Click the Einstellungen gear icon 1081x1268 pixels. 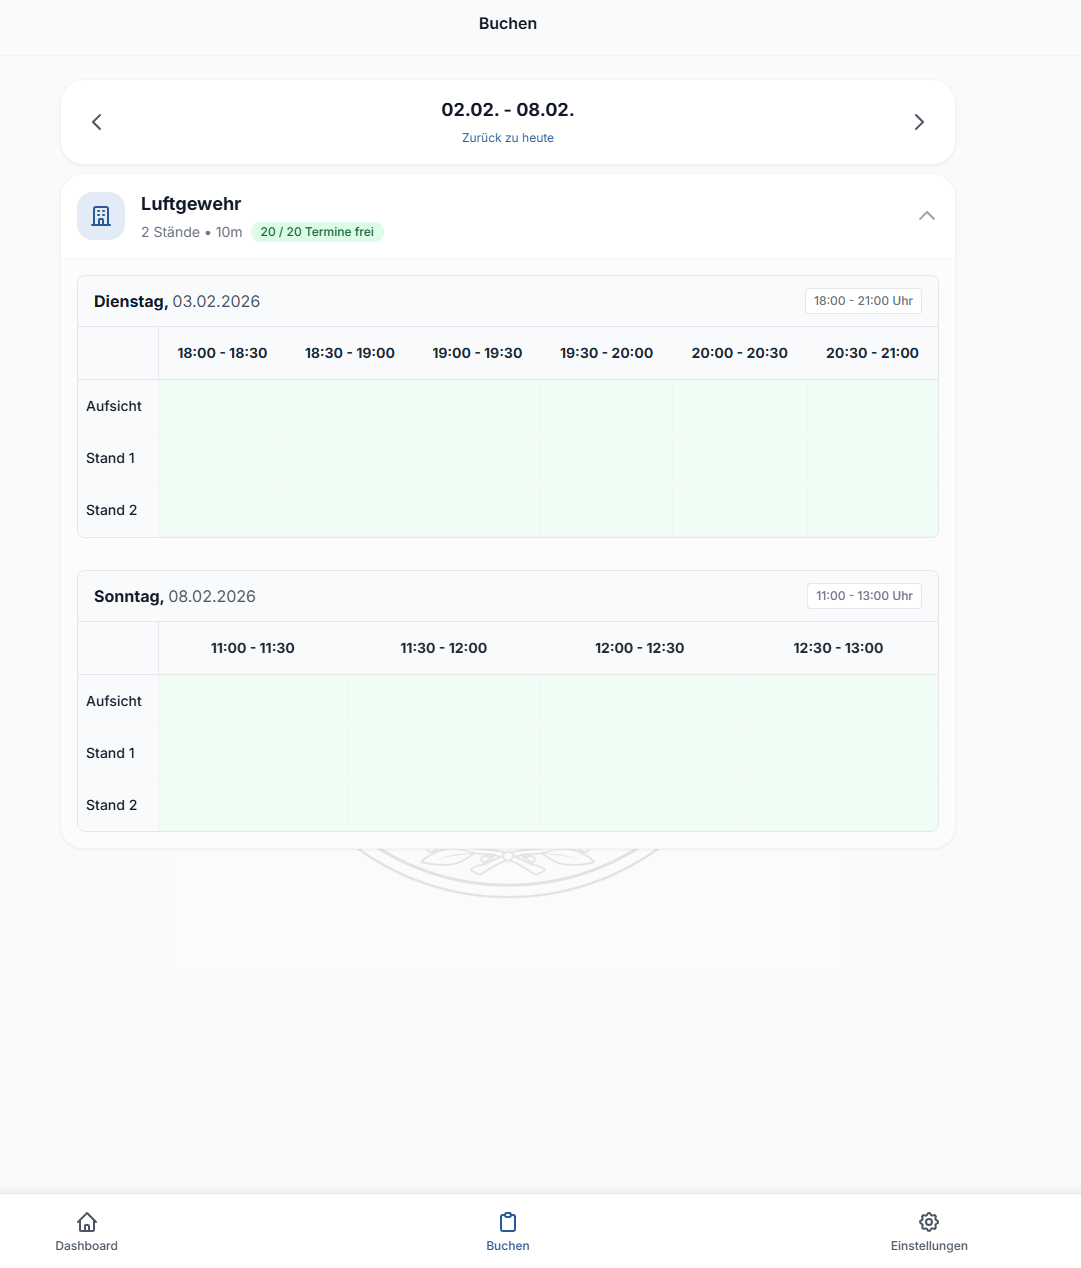pyautogui.click(x=929, y=1222)
